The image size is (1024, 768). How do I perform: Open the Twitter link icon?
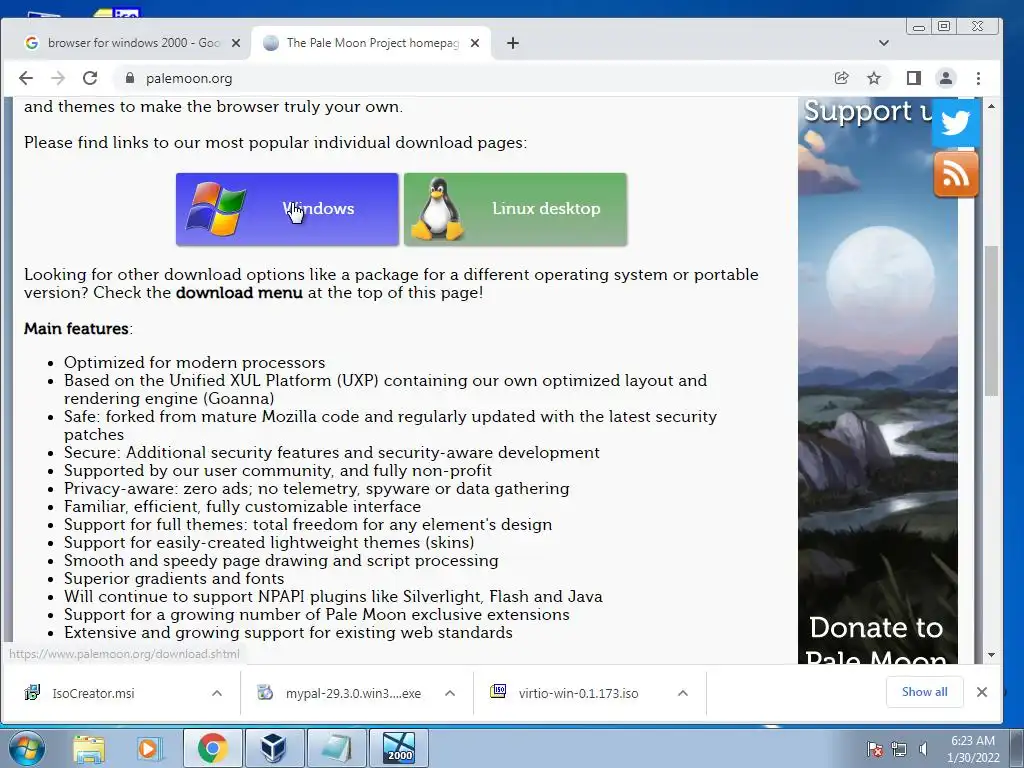pyautogui.click(x=955, y=122)
